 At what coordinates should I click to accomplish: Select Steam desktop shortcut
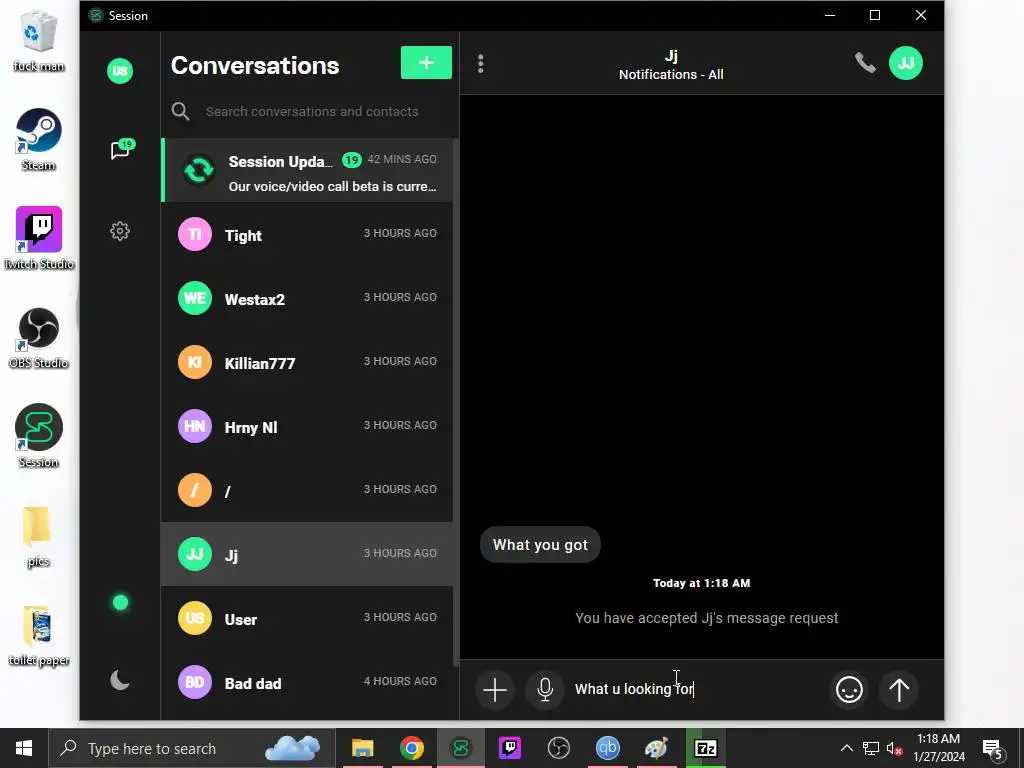[x=39, y=140]
